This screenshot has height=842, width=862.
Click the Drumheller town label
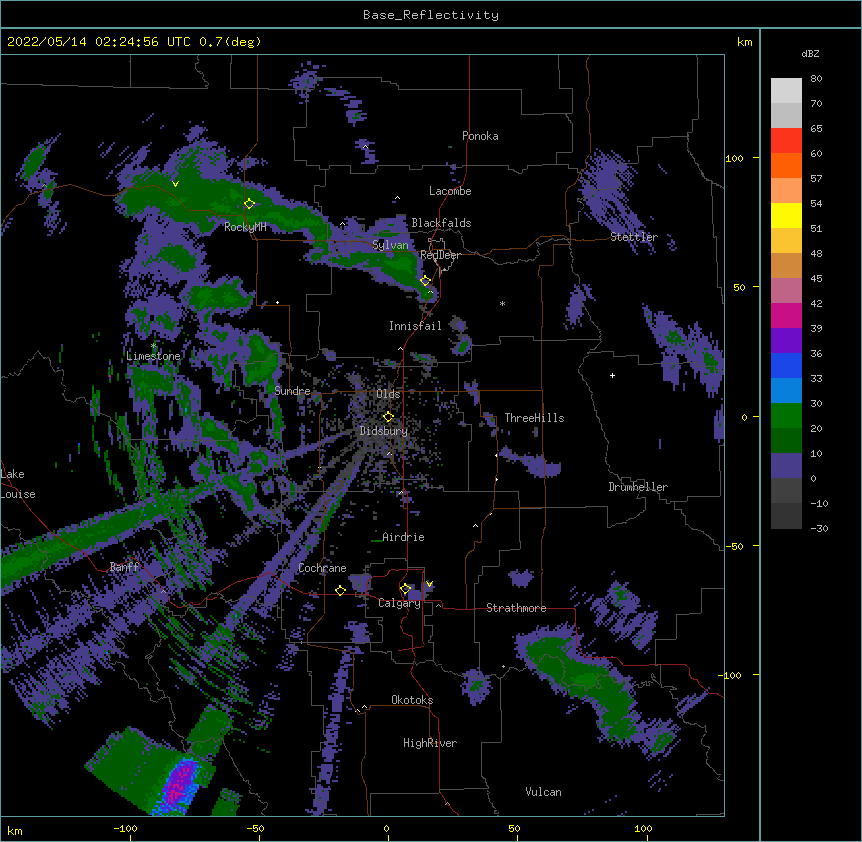pyautogui.click(x=638, y=487)
